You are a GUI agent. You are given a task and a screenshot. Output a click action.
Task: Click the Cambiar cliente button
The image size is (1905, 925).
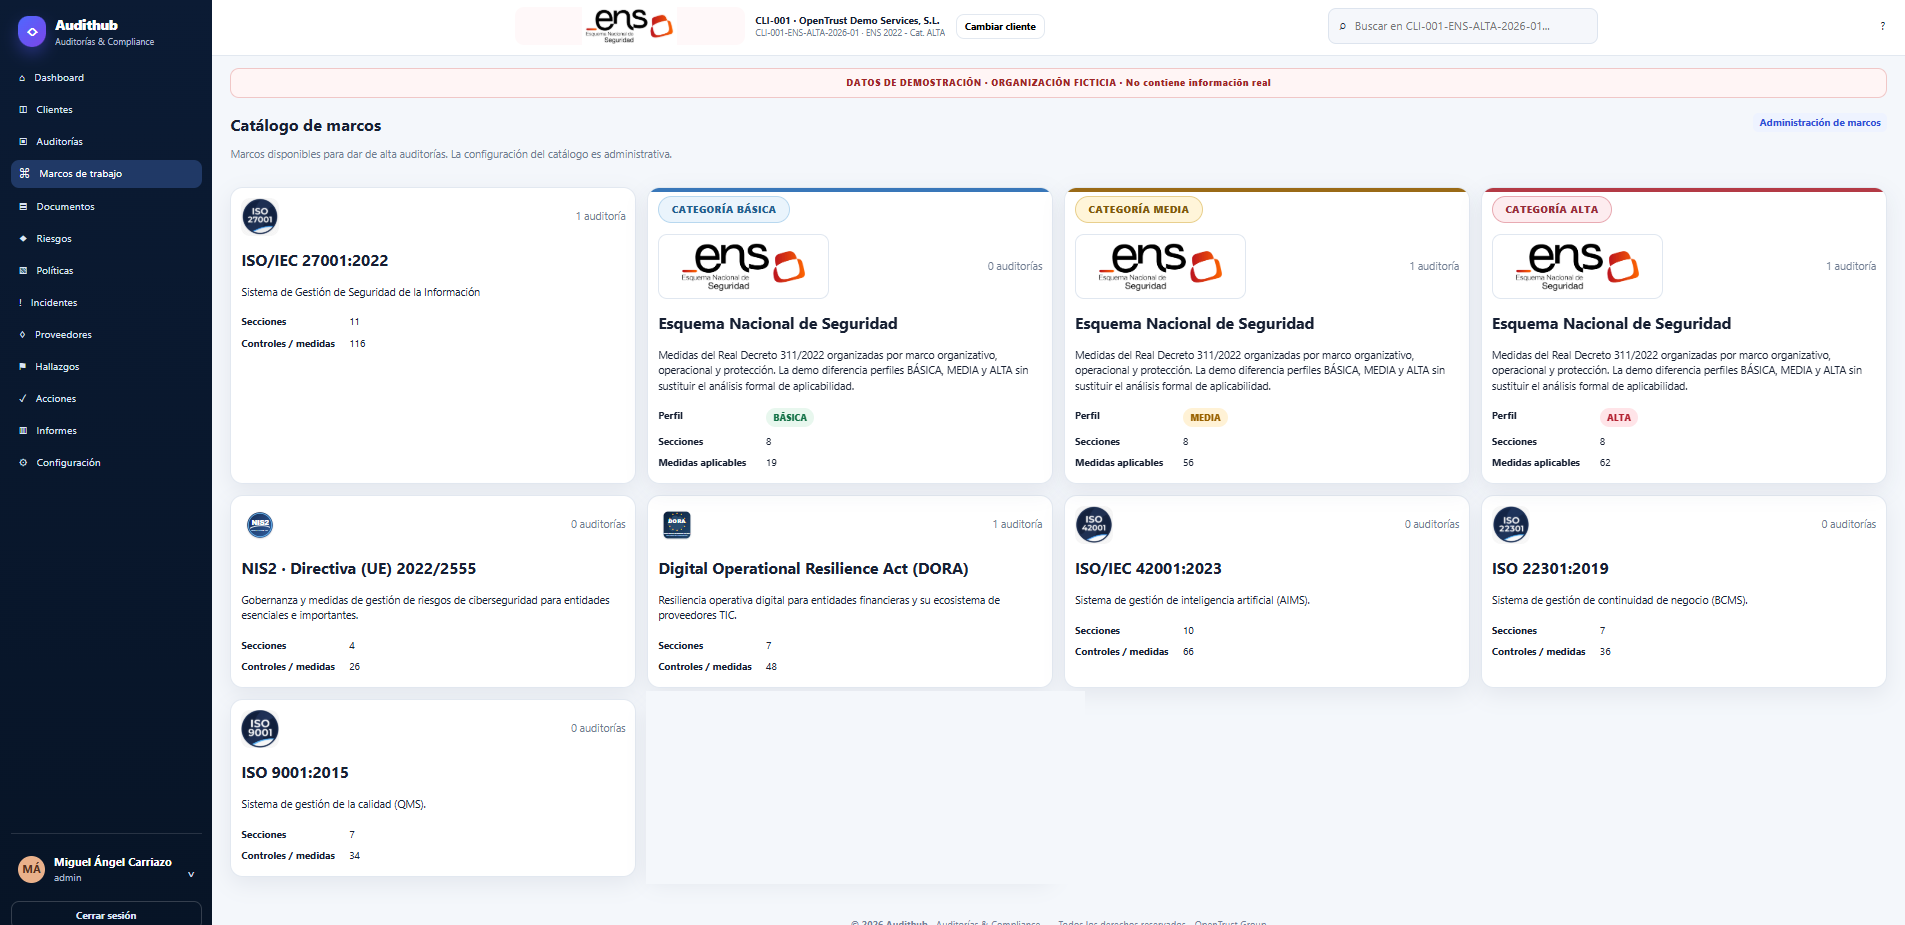coord(1000,27)
